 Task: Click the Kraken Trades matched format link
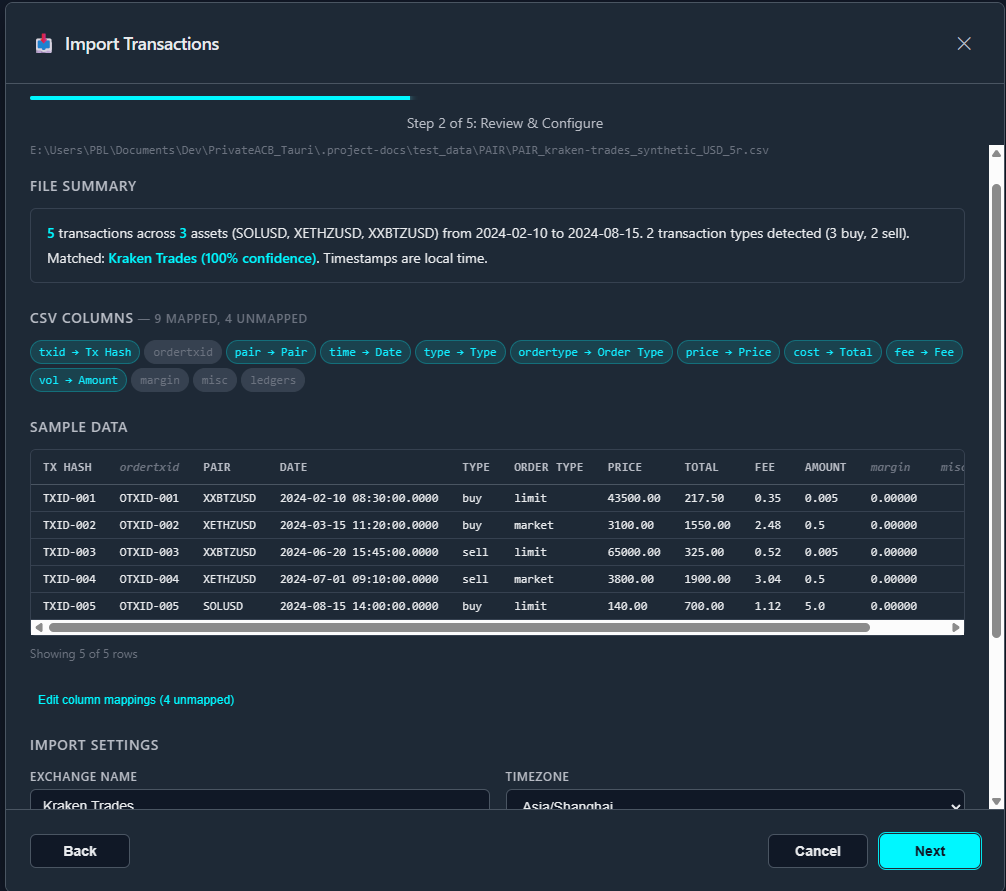[212, 259]
